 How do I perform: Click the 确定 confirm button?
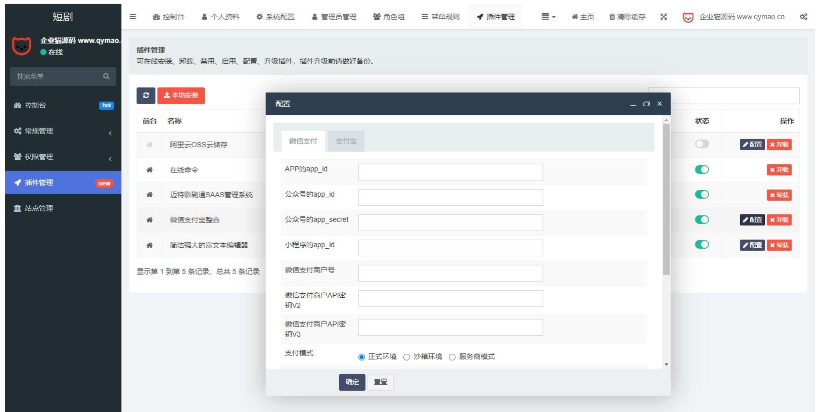point(352,381)
